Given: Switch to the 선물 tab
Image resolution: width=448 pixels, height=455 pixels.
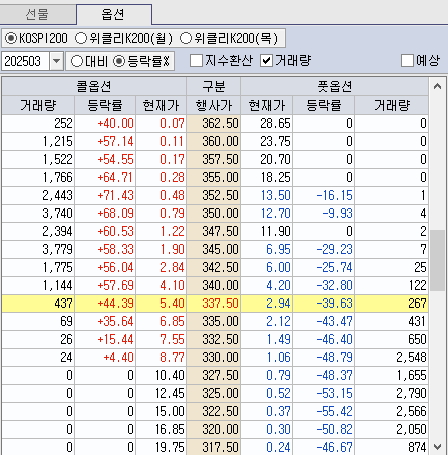Looking at the screenshot, I should (x=38, y=15).
